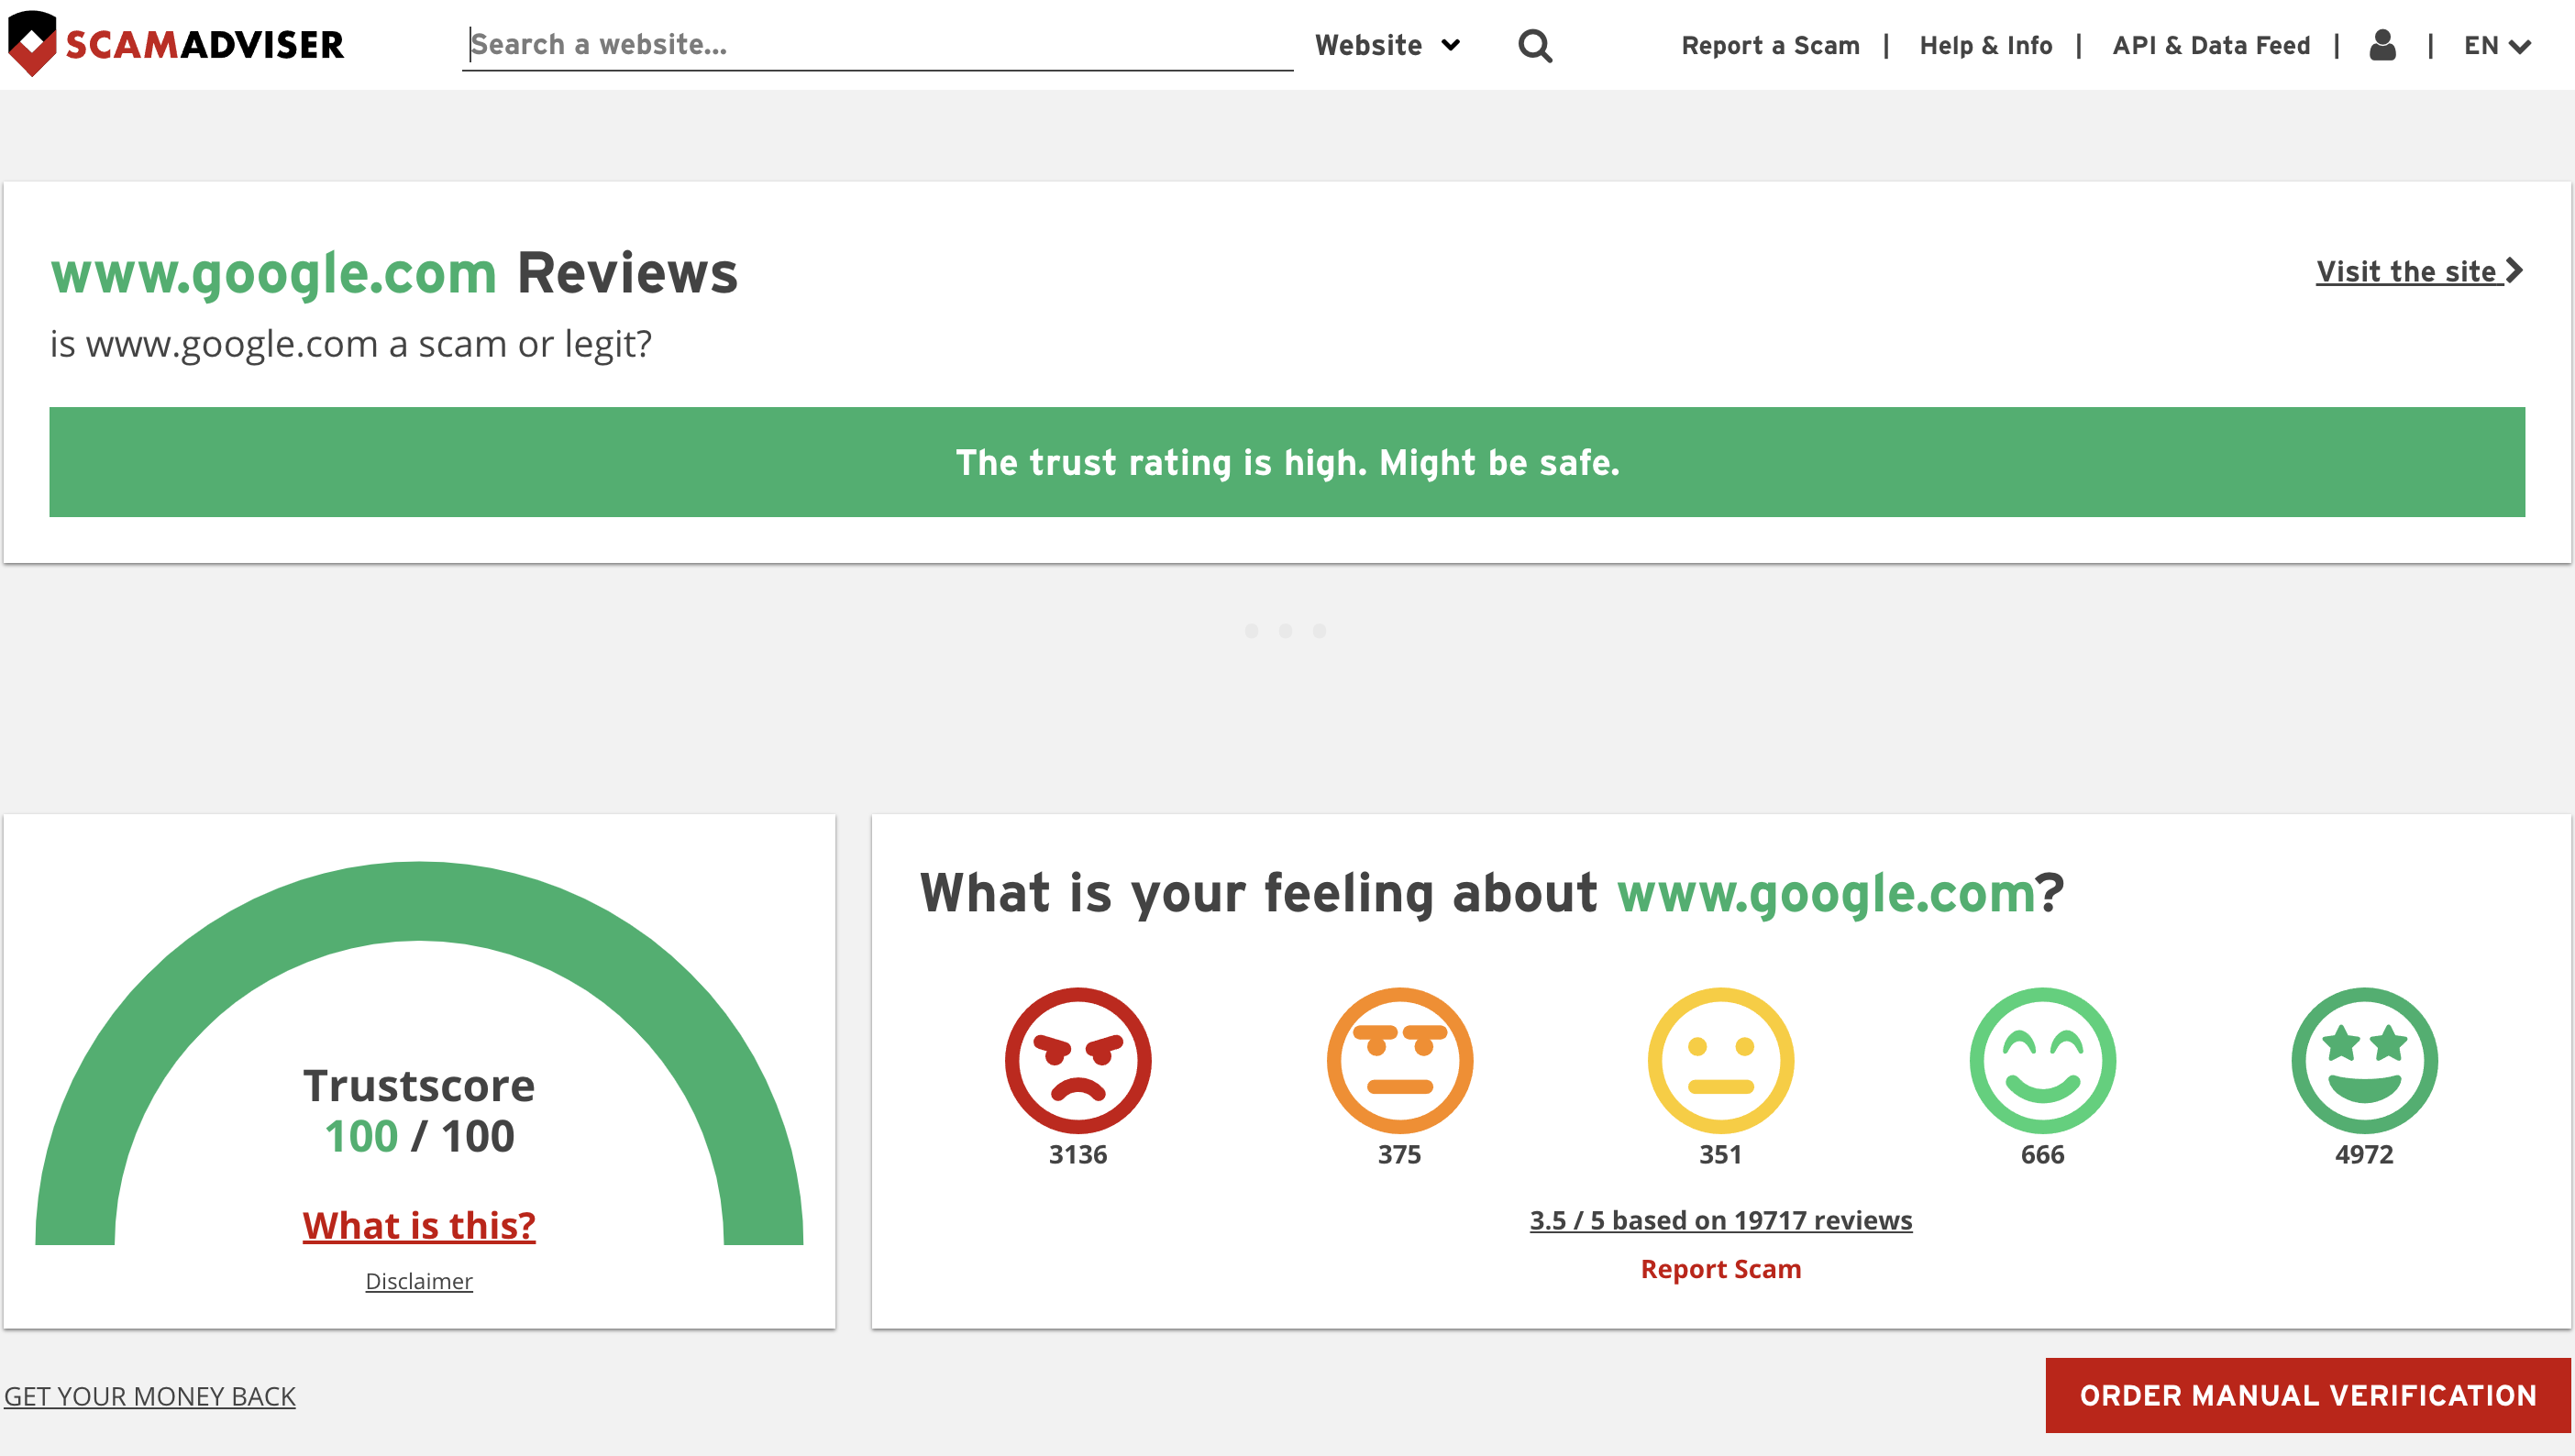Image resolution: width=2575 pixels, height=1456 pixels.
Task: Click the 666 smiling vote count
Action: point(2042,1154)
